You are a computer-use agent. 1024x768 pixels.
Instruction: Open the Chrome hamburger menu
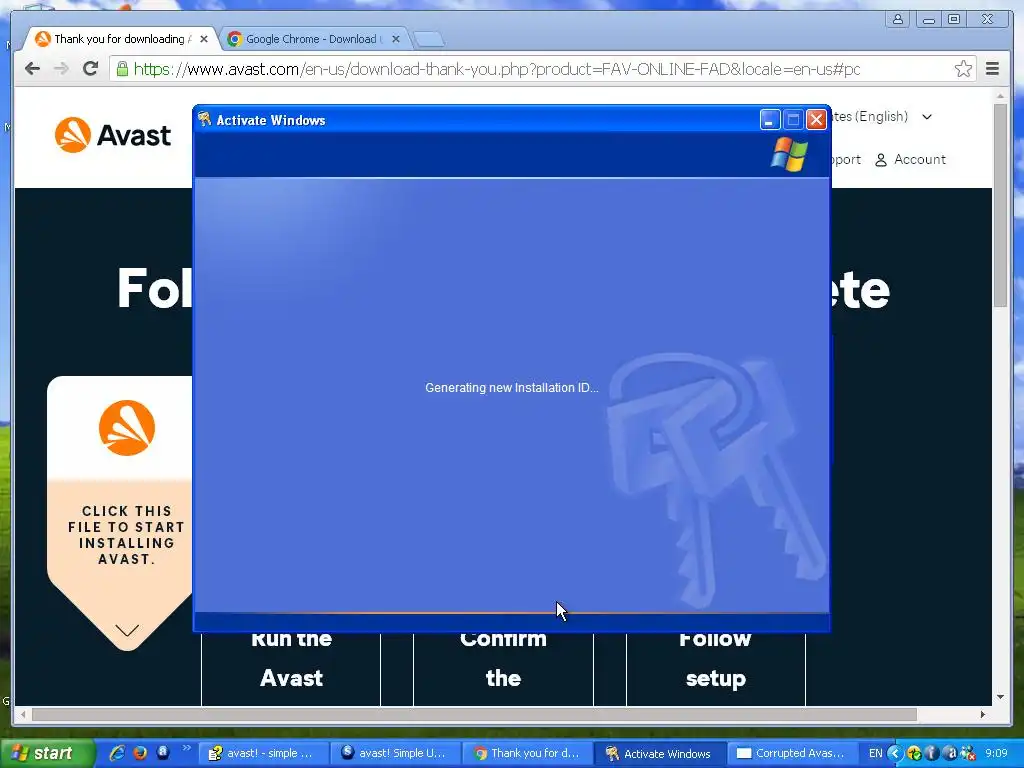coord(993,69)
